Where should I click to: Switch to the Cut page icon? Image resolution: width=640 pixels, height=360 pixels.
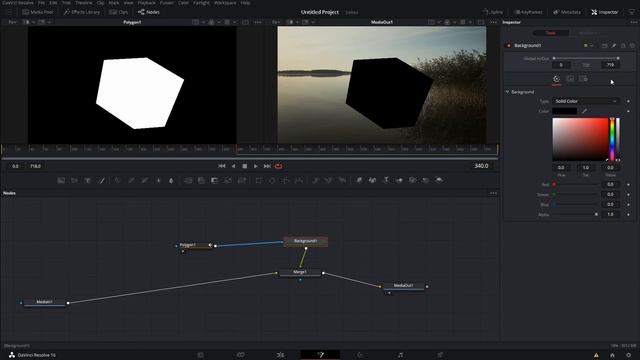pyautogui.click(x=240, y=355)
